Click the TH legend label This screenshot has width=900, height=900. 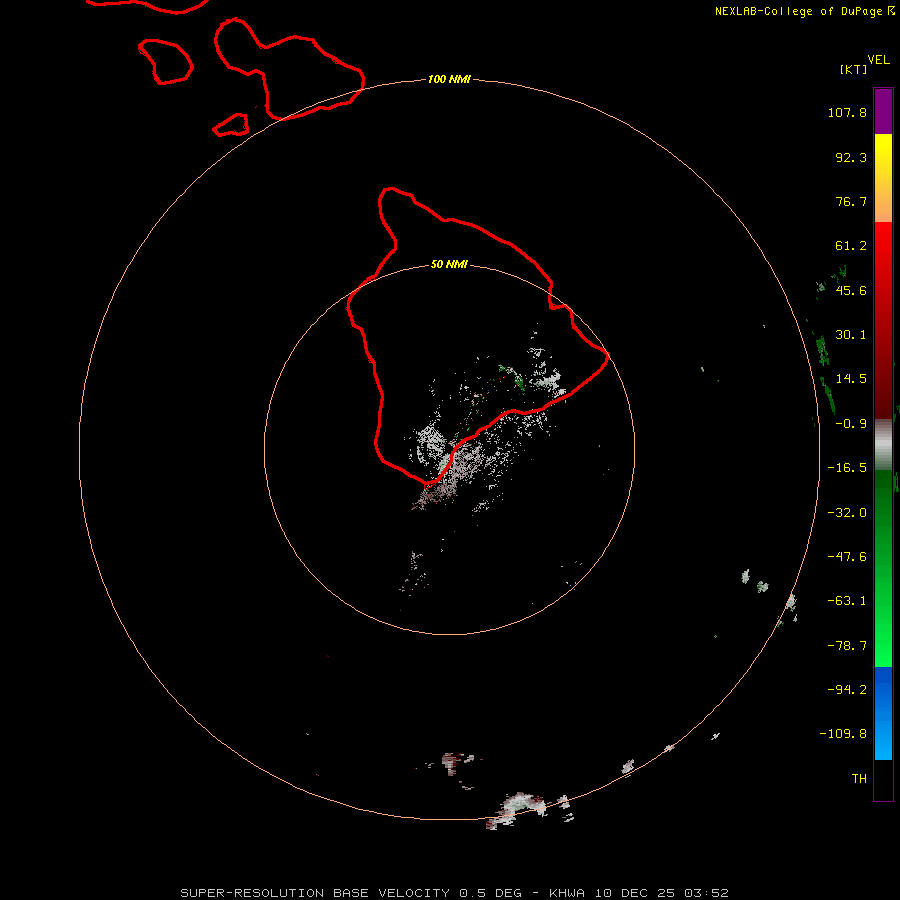tap(859, 779)
